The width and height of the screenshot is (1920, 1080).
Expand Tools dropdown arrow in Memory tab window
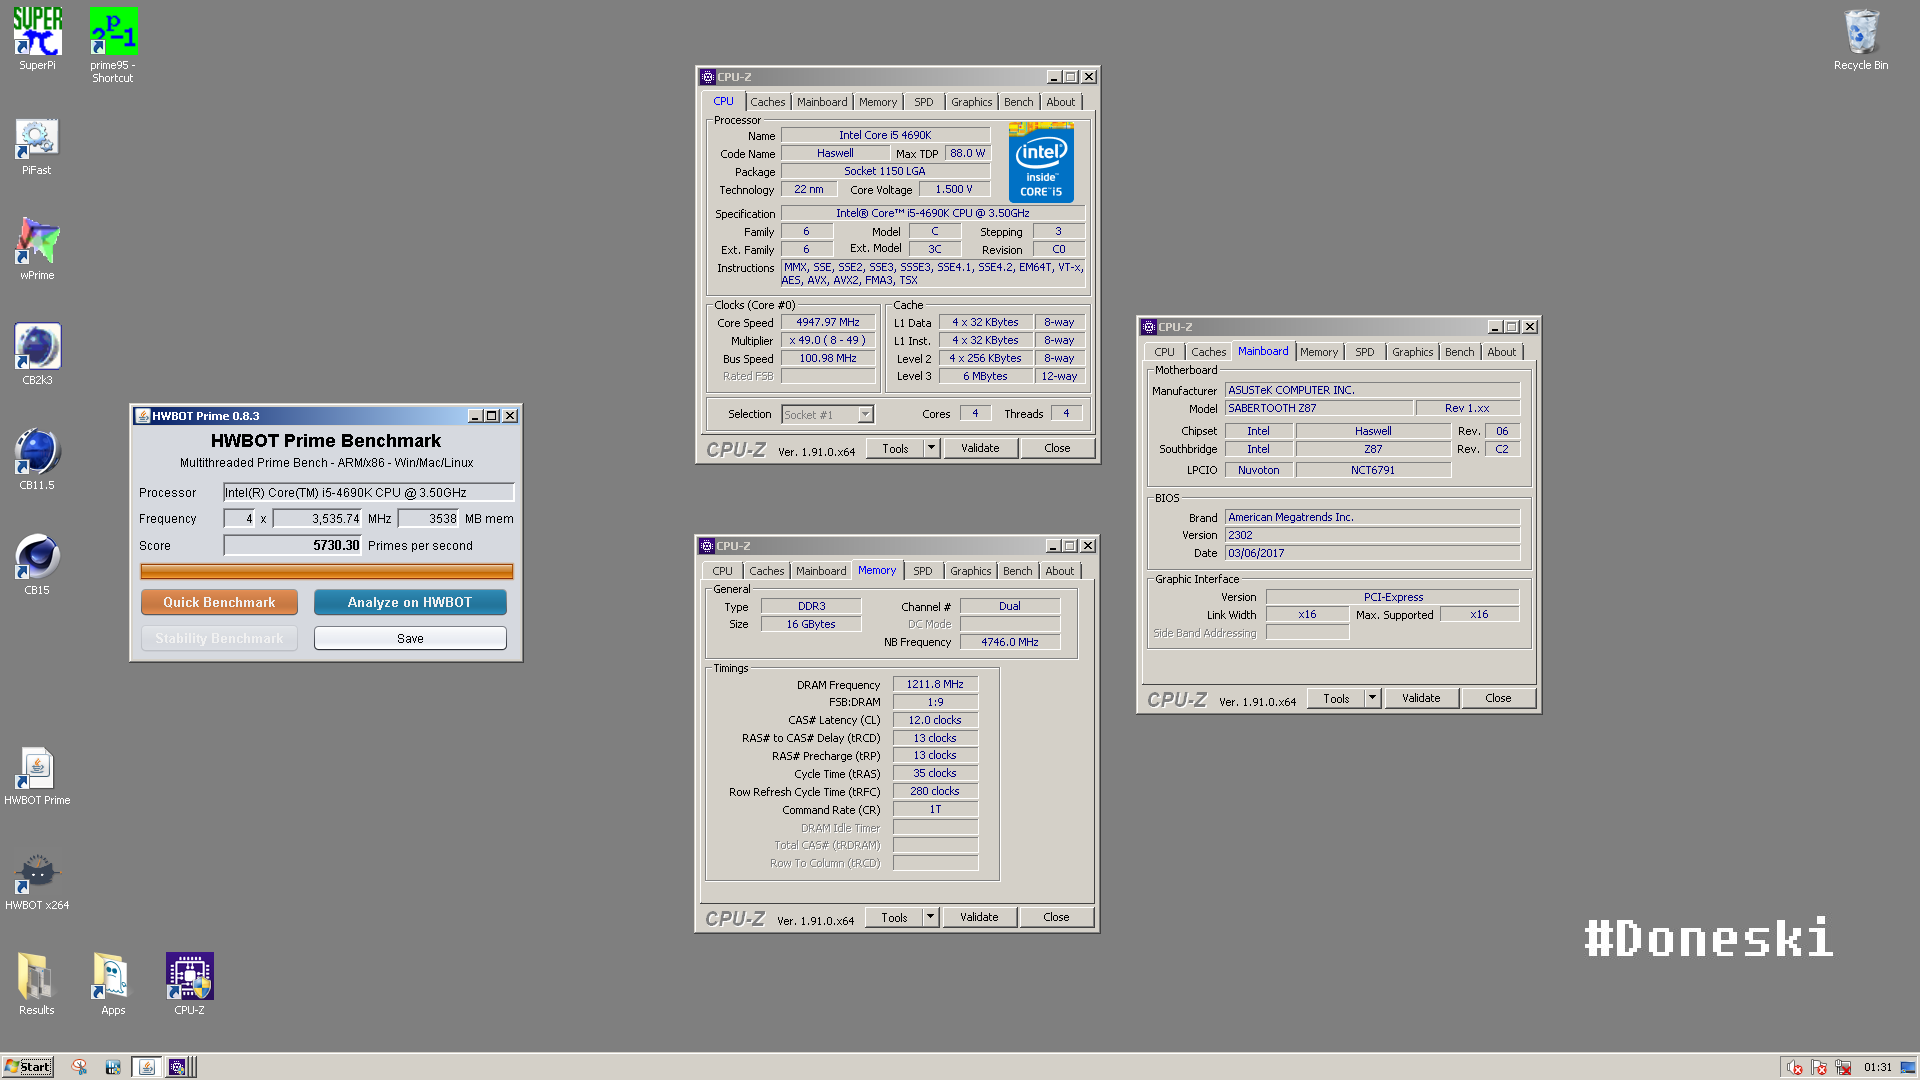(930, 917)
